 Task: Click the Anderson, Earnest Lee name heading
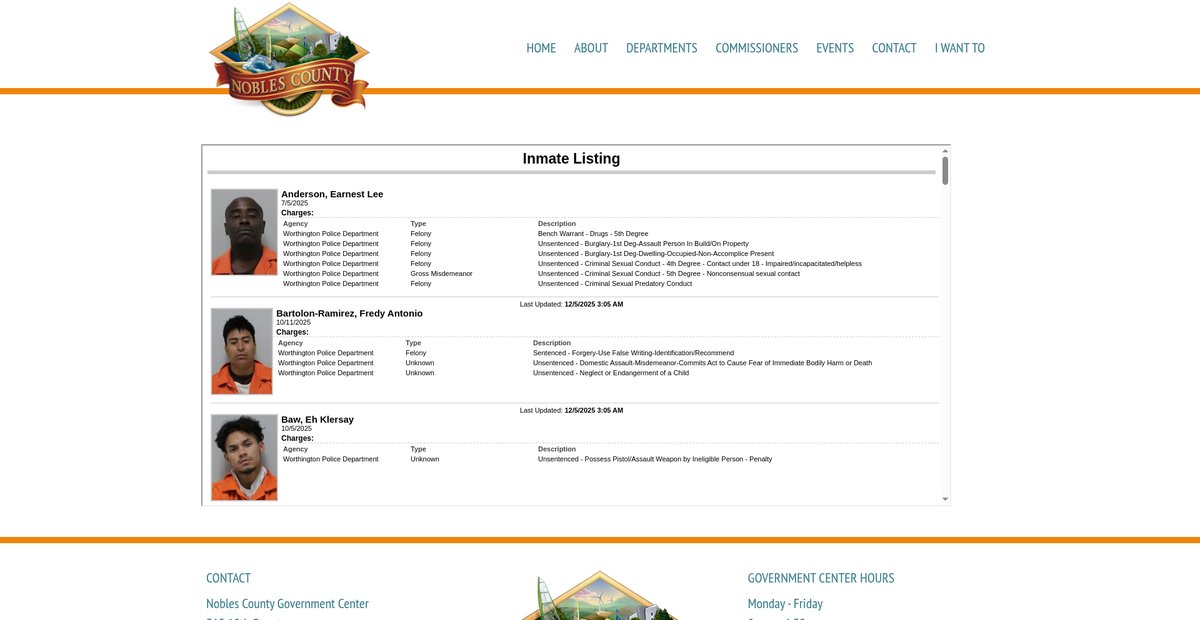tap(332, 194)
